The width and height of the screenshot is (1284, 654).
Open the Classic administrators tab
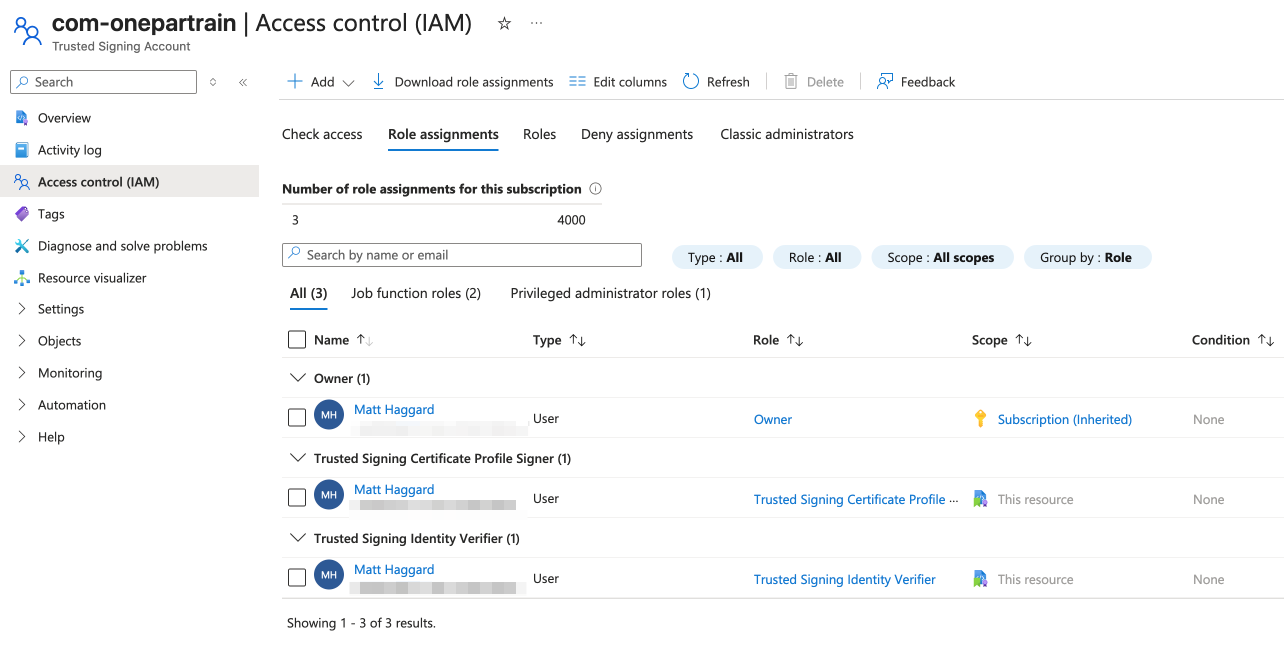pyautogui.click(x=787, y=134)
